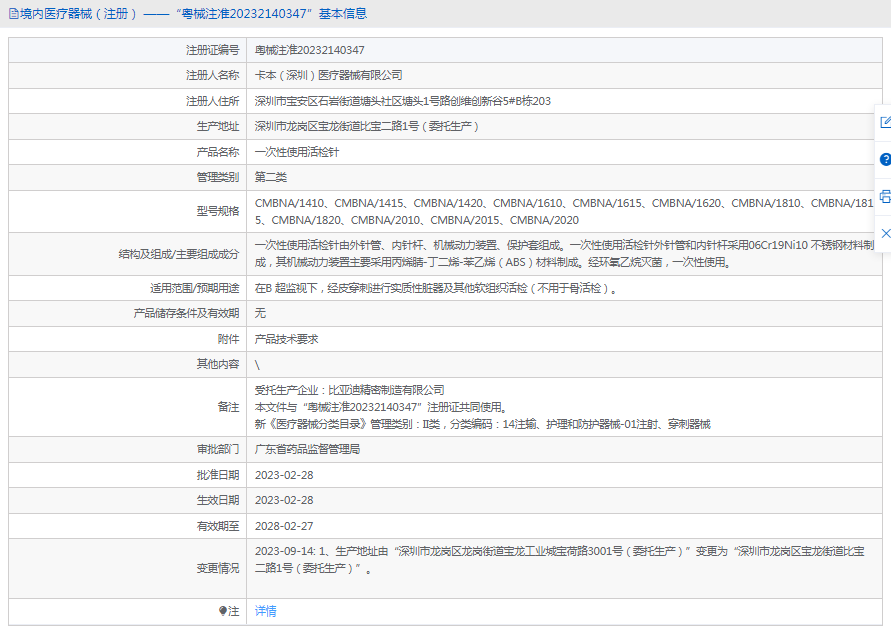Click structure description starting 一次性使用活检针由外针管
Image resolution: width=891 pixels, height=631 pixels.
[564, 254]
